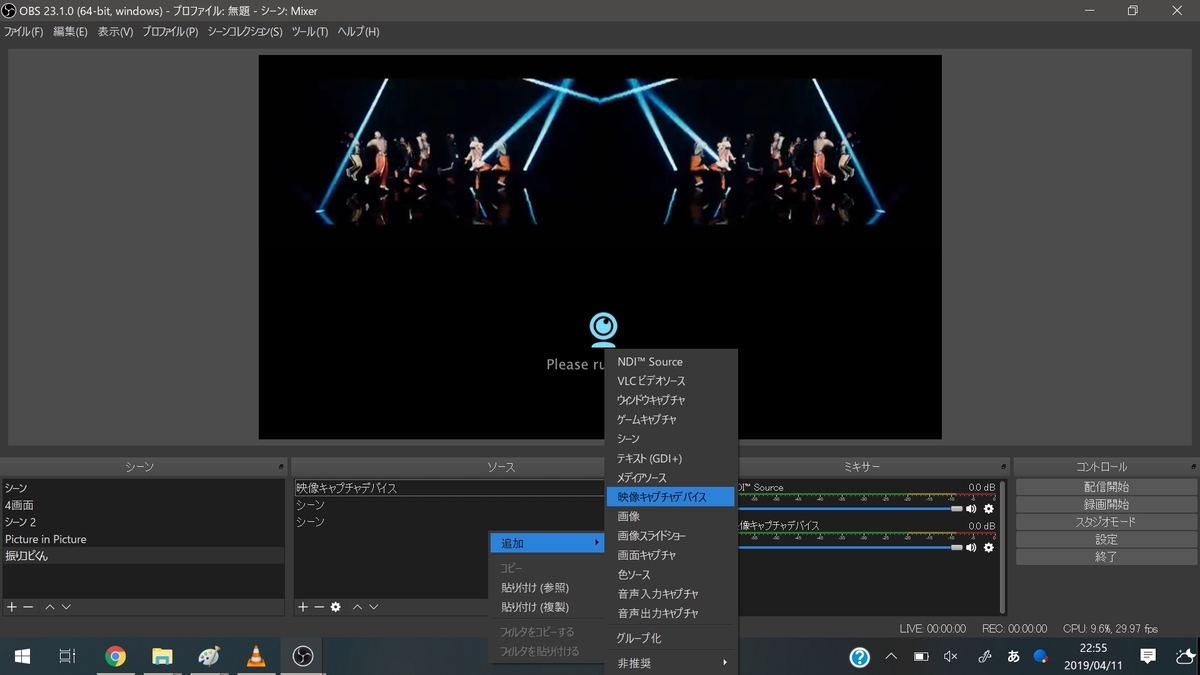Choose グループ化 in the add menu

(670, 638)
